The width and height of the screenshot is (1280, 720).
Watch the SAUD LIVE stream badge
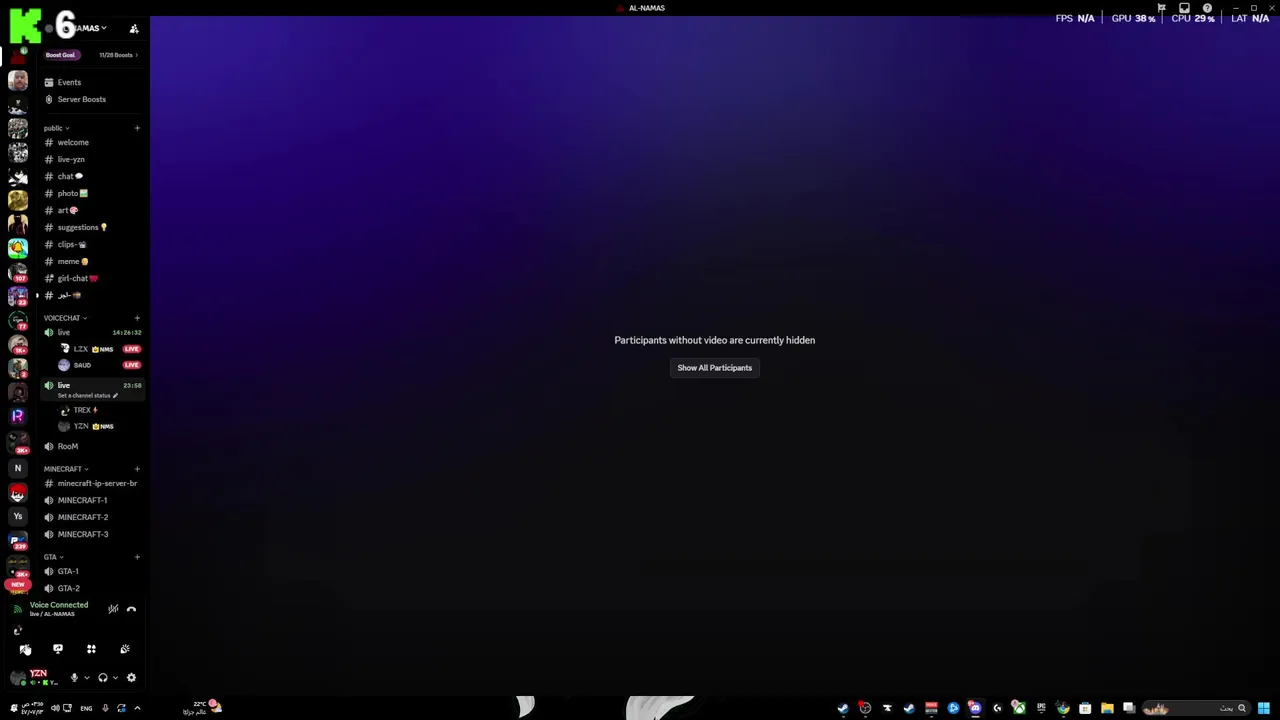pos(131,365)
